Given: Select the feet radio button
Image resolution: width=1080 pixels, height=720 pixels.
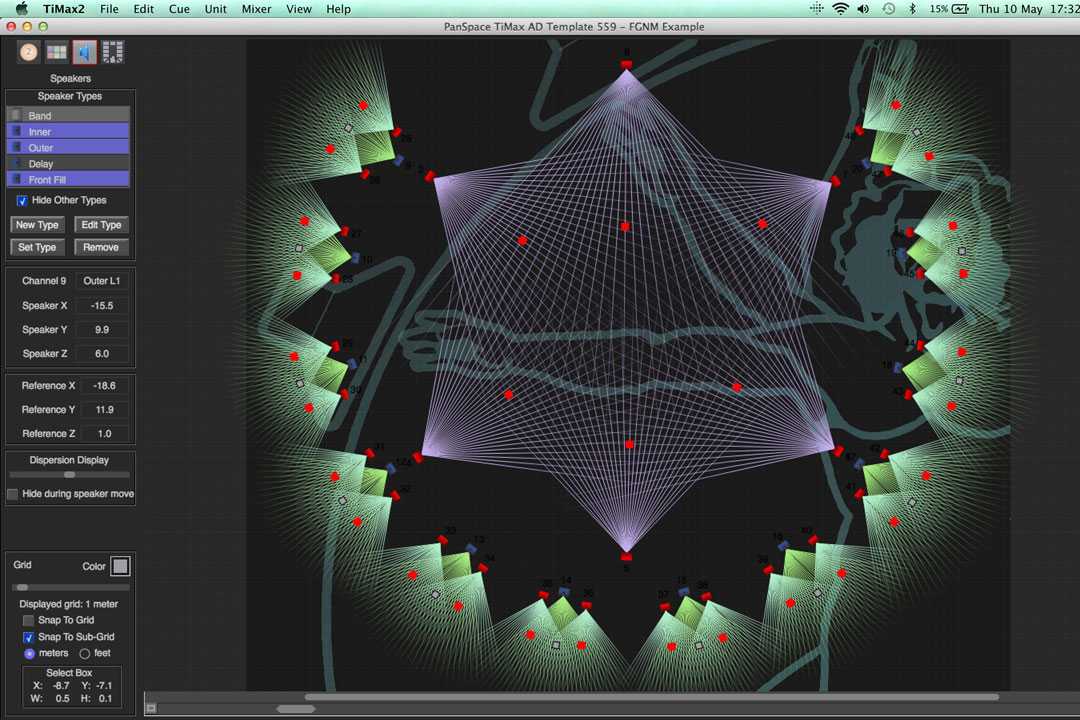Looking at the screenshot, I should (x=85, y=653).
